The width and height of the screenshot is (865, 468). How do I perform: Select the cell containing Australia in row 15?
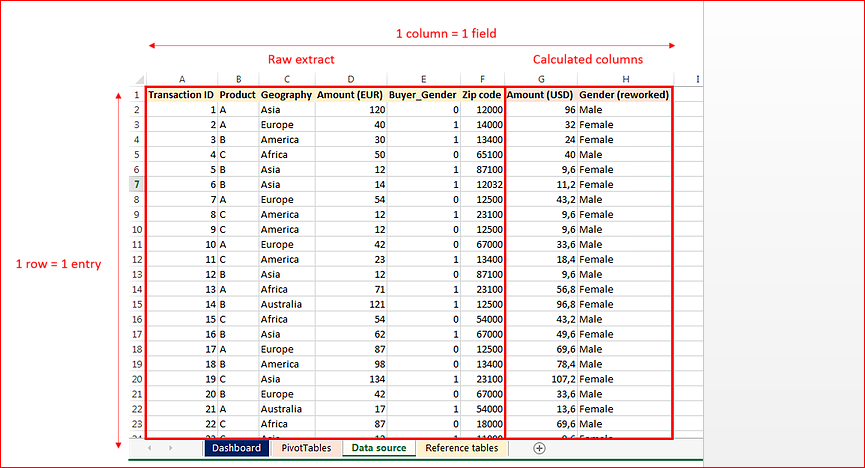tap(287, 304)
